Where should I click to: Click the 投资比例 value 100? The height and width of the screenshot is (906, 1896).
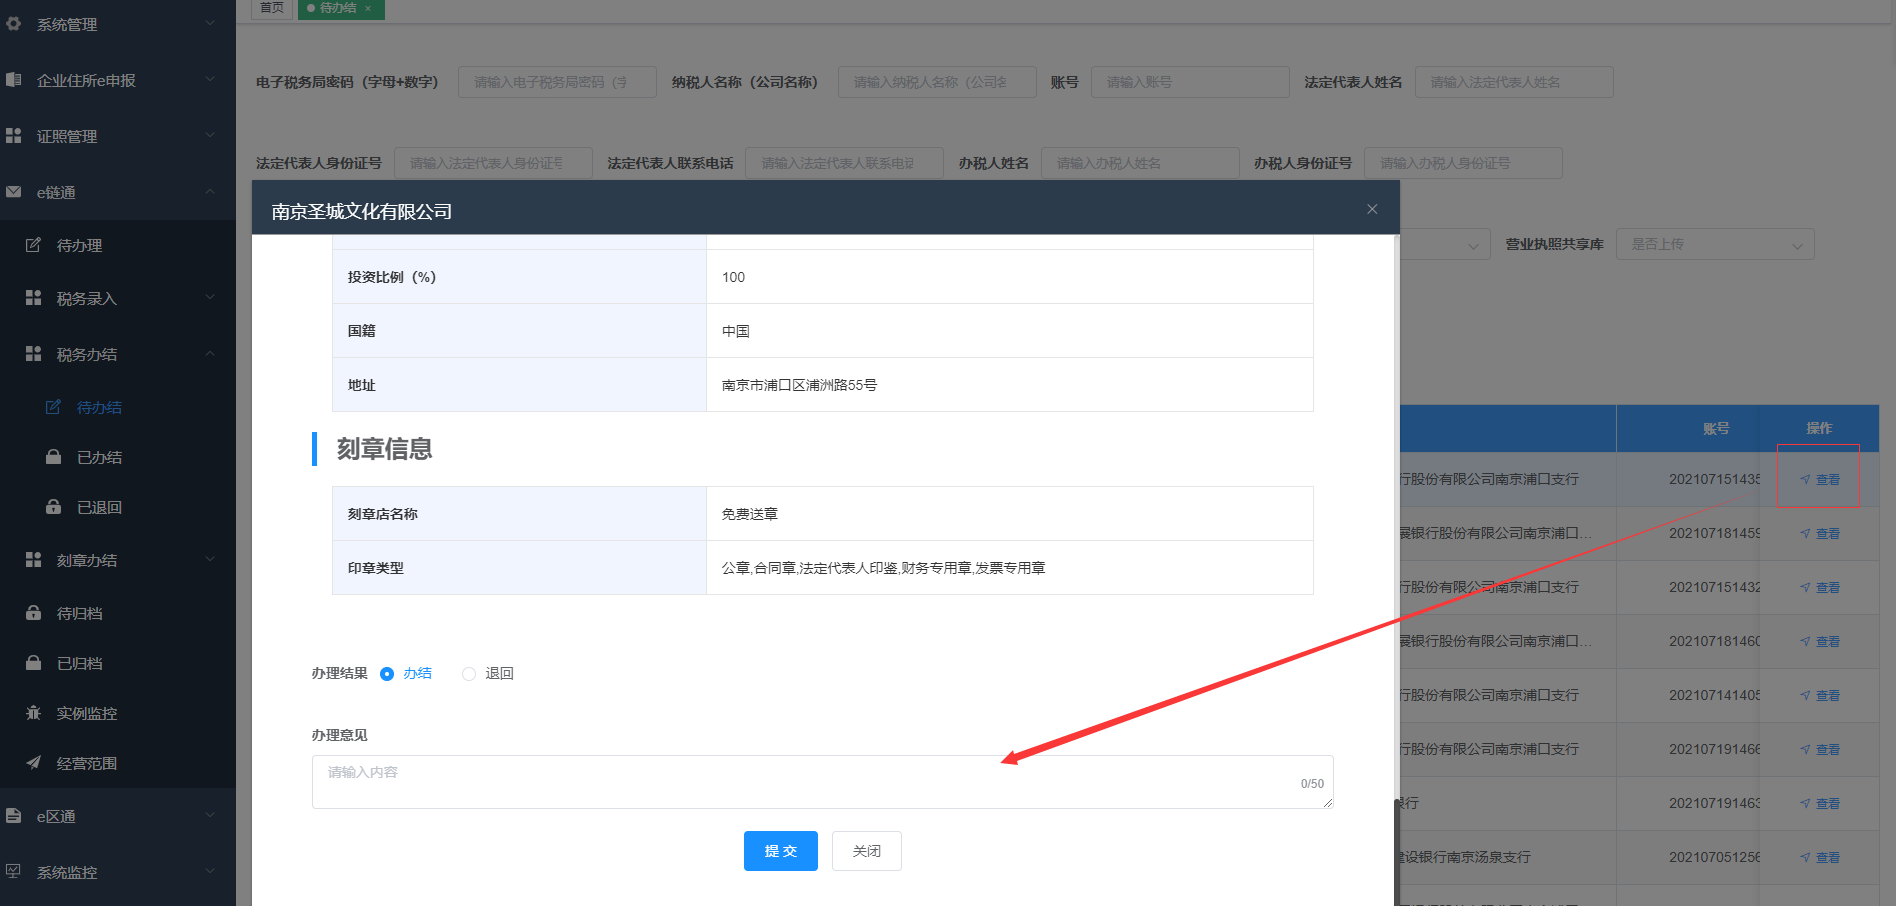pyautogui.click(x=733, y=277)
